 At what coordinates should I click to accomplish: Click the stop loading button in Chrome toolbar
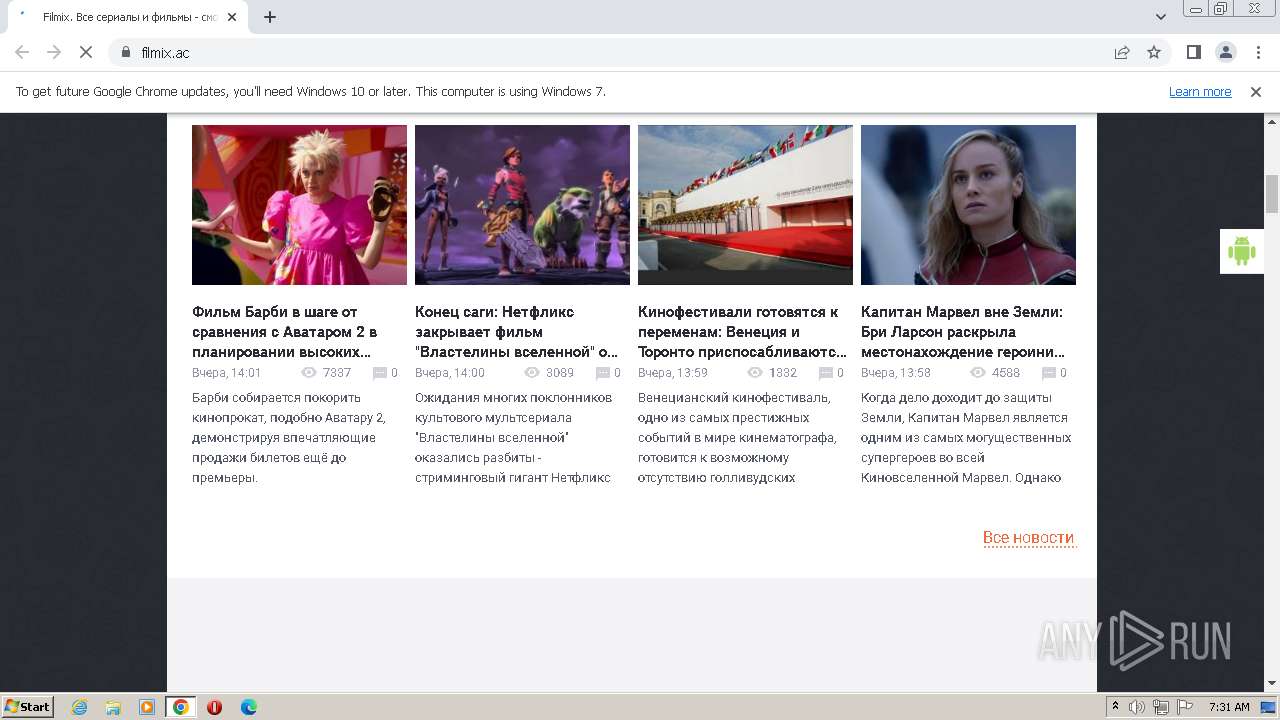[86, 52]
